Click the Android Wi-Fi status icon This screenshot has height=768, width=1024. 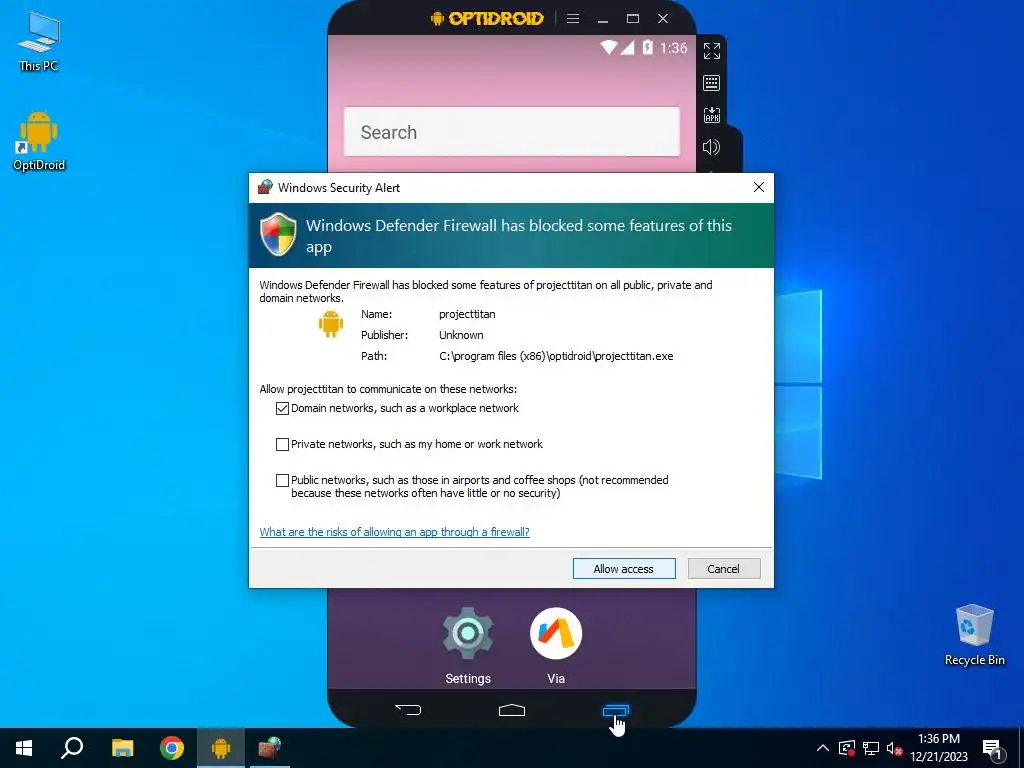pos(609,47)
